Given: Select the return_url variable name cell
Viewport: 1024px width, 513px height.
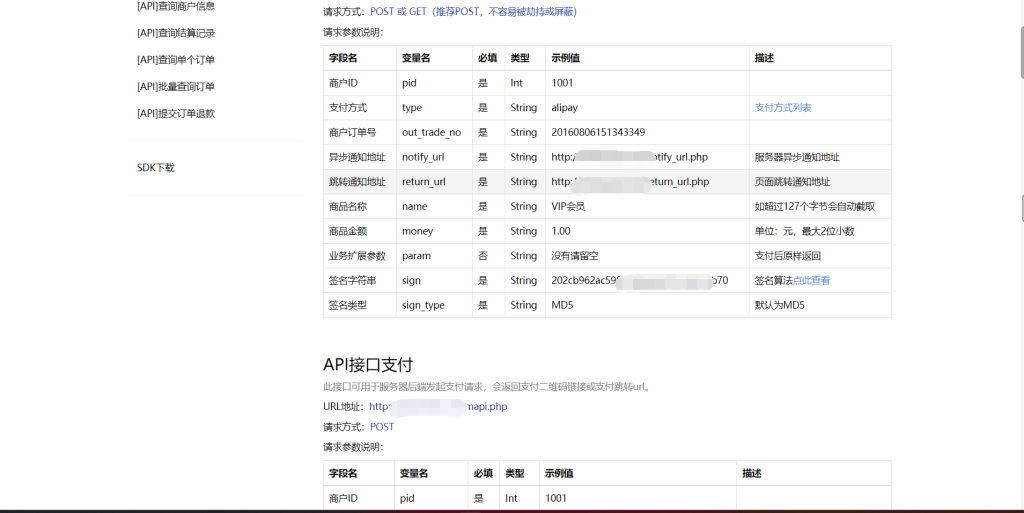Looking at the screenshot, I should click(x=423, y=182).
